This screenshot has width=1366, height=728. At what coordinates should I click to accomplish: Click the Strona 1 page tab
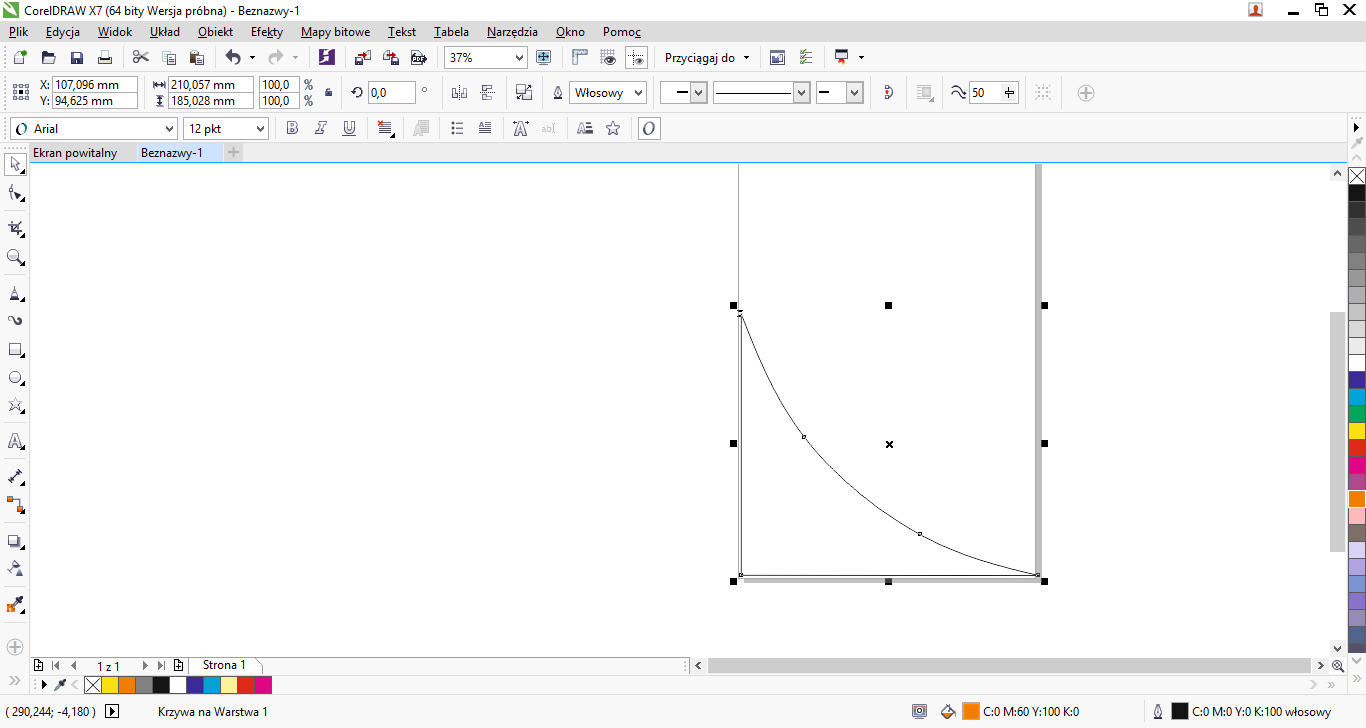[x=224, y=665]
